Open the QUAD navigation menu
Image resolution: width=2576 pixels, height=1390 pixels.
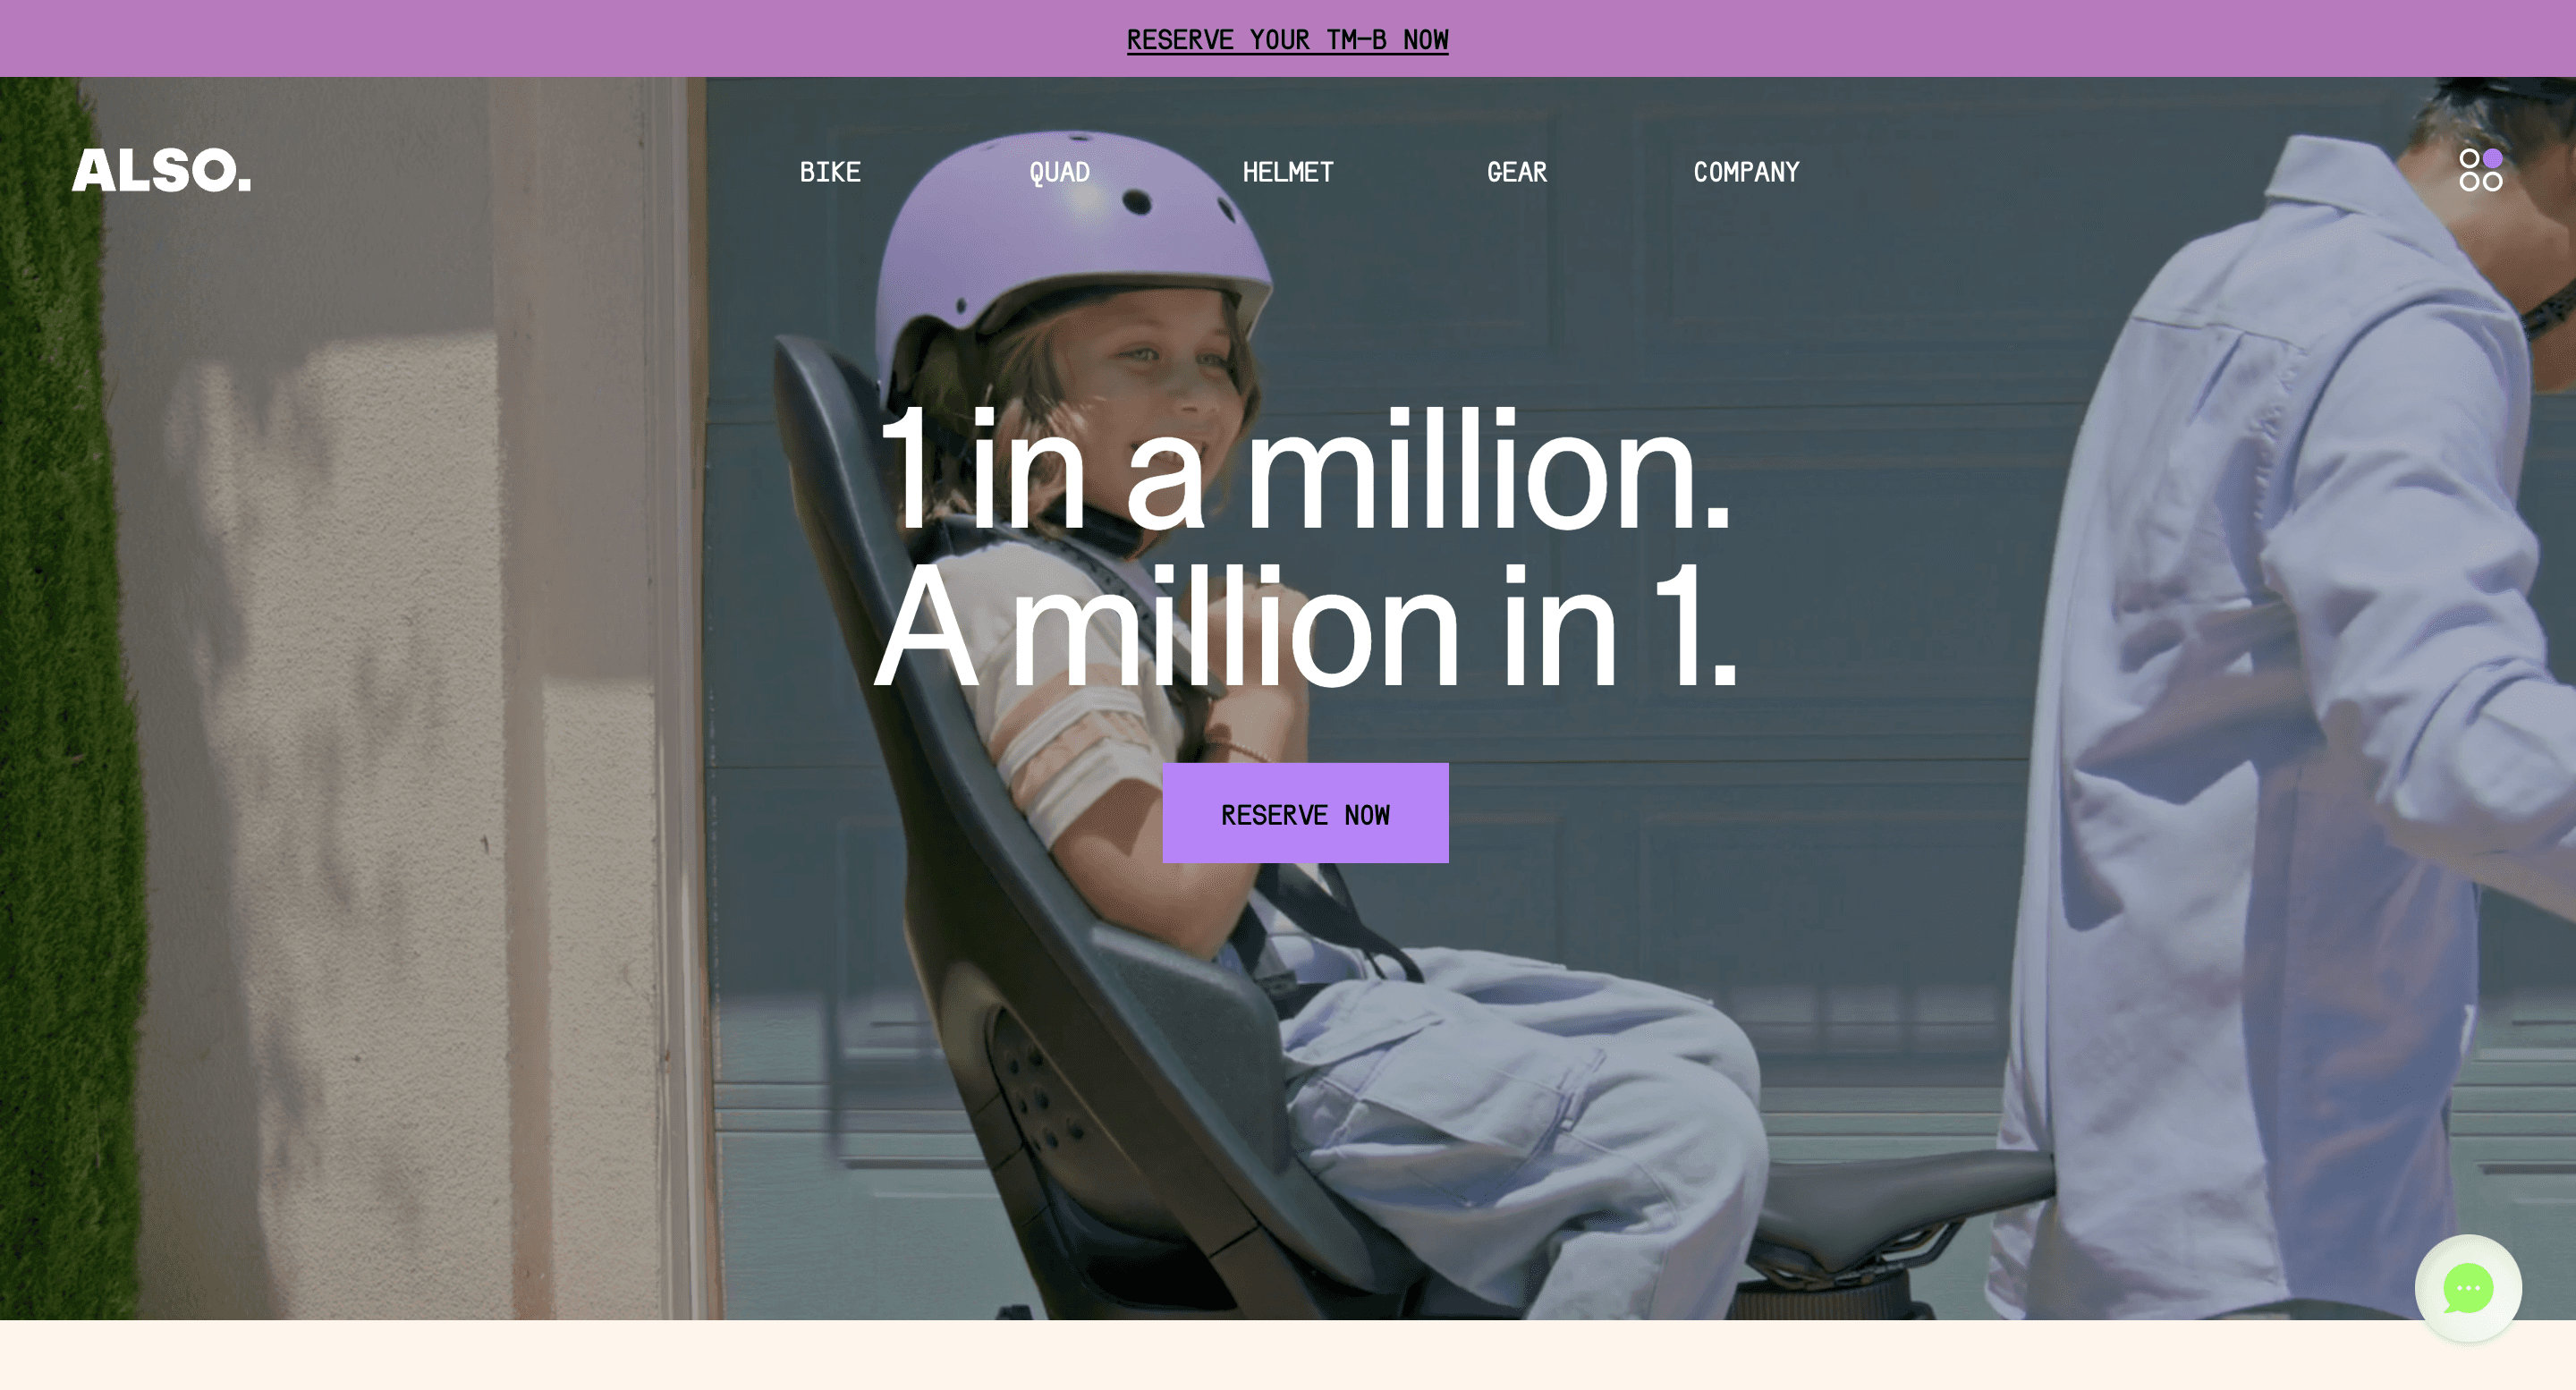[x=1059, y=172]
